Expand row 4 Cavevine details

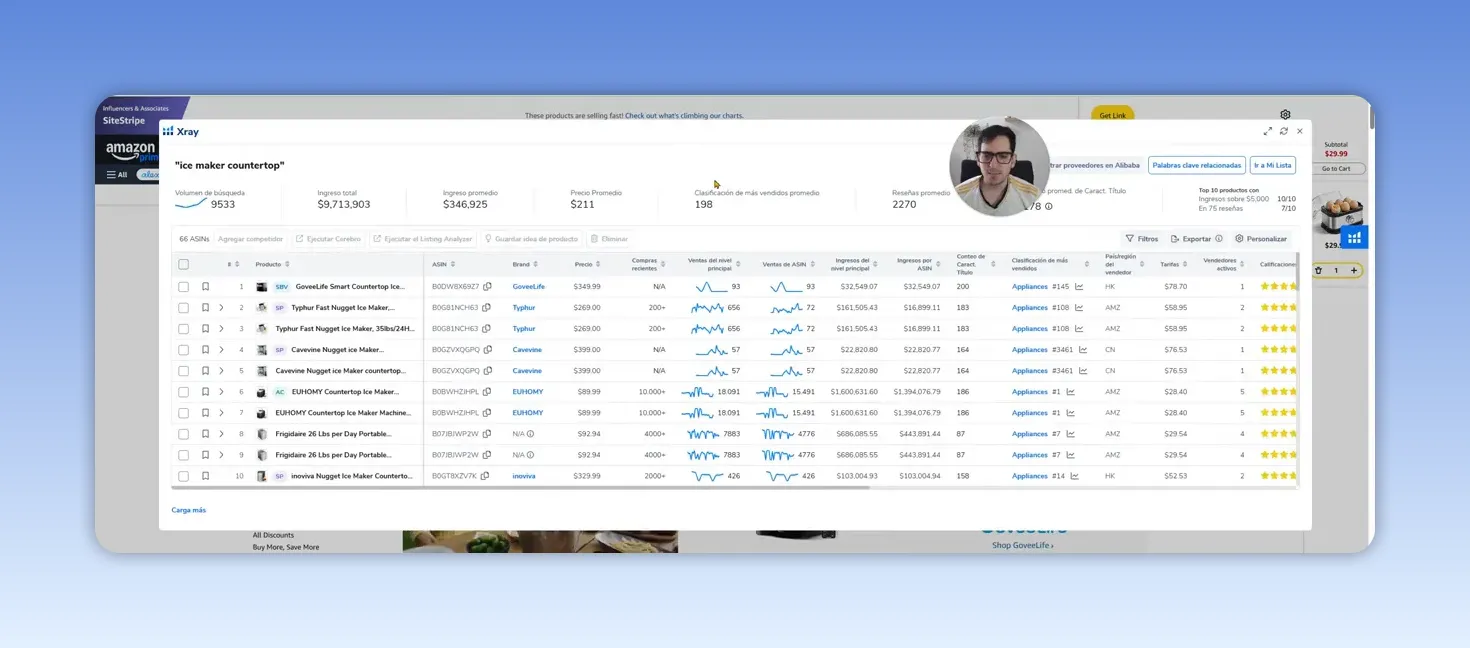(221, 350)
